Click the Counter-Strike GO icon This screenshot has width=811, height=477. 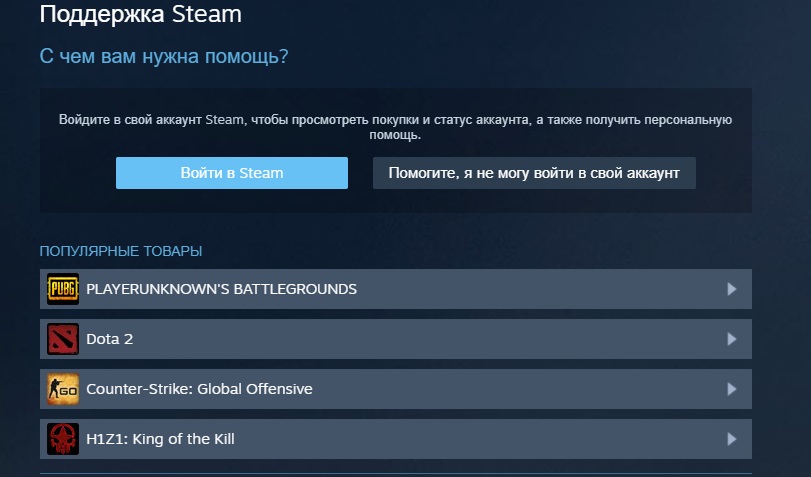(63, 389)
